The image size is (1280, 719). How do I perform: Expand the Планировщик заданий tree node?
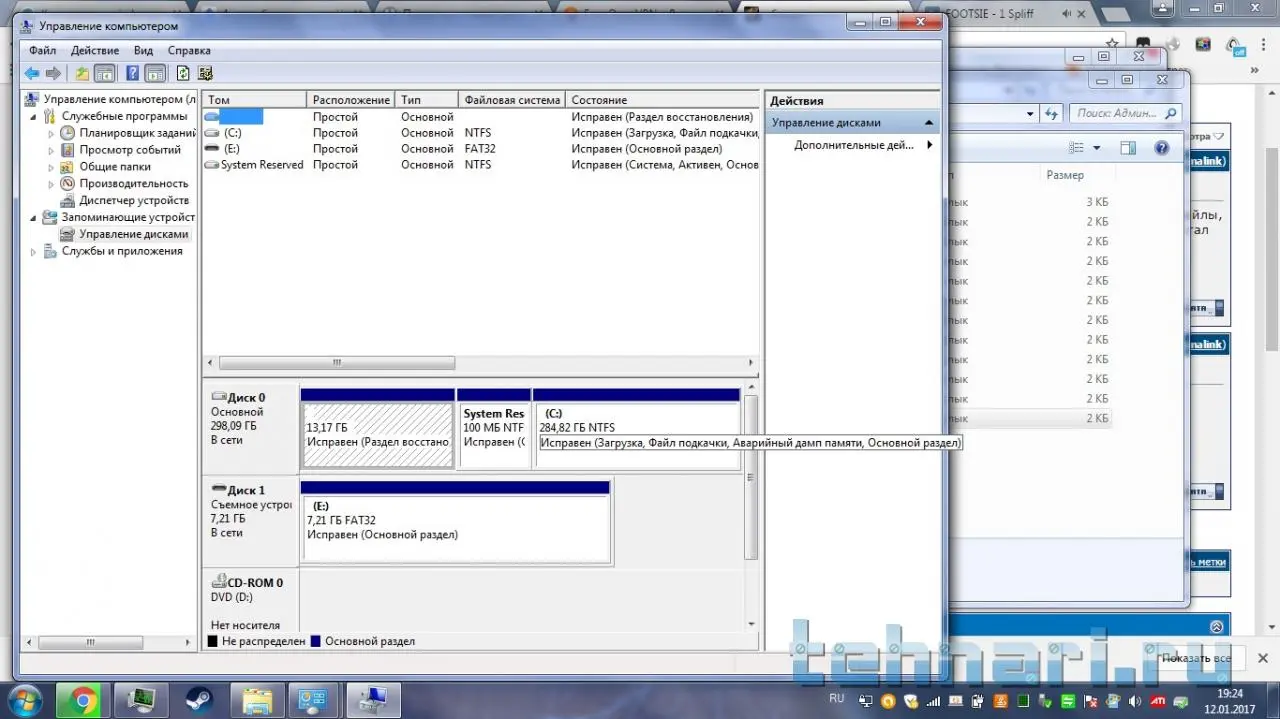point(52,133)
